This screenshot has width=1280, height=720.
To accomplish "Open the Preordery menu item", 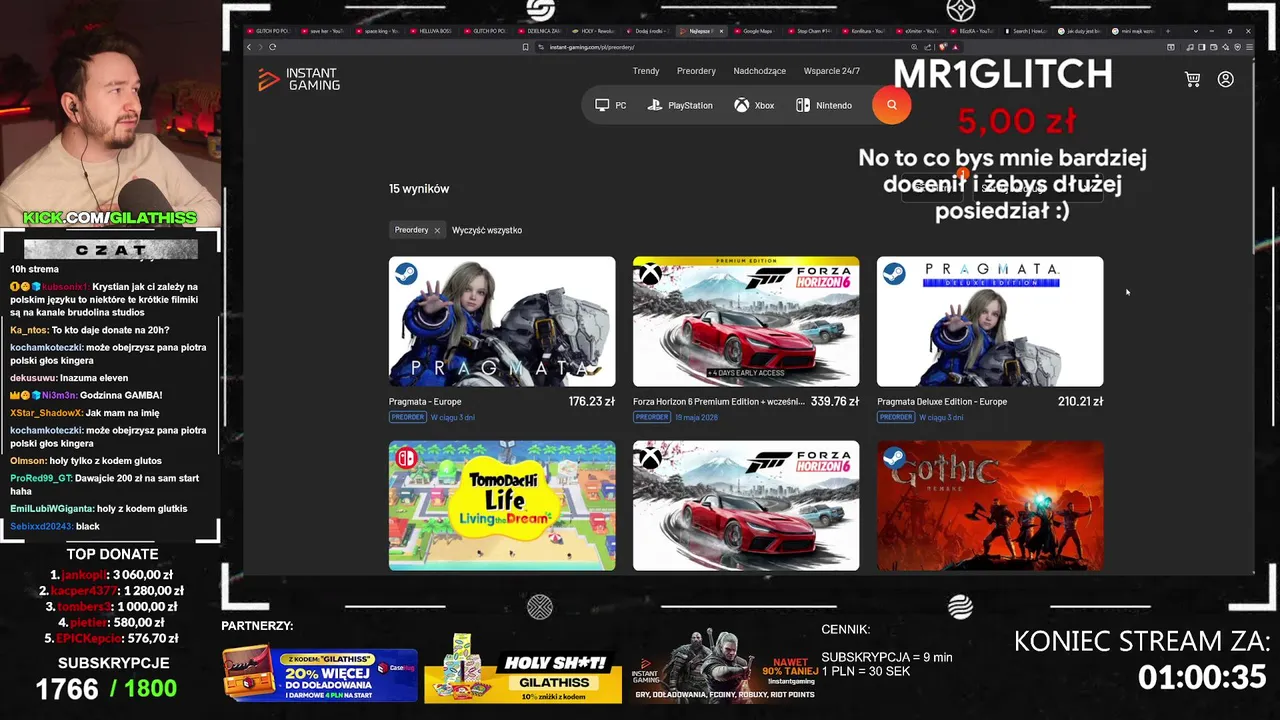I will click(x=696, y=71).
